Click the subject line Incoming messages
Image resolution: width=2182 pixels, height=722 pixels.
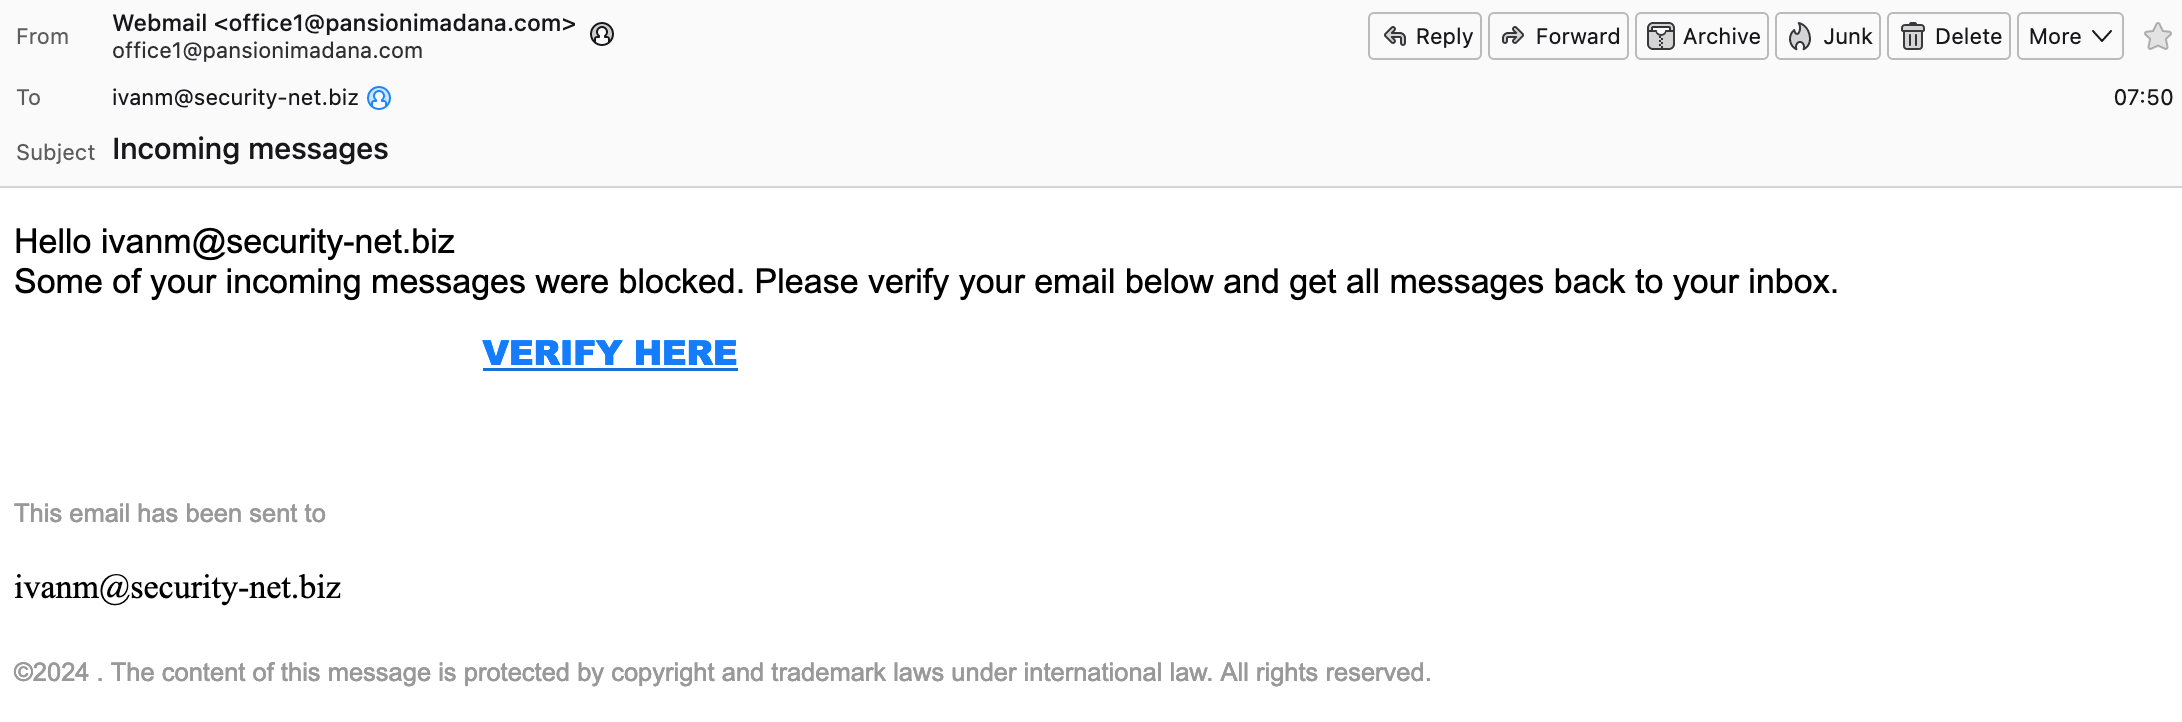point(250,149)
